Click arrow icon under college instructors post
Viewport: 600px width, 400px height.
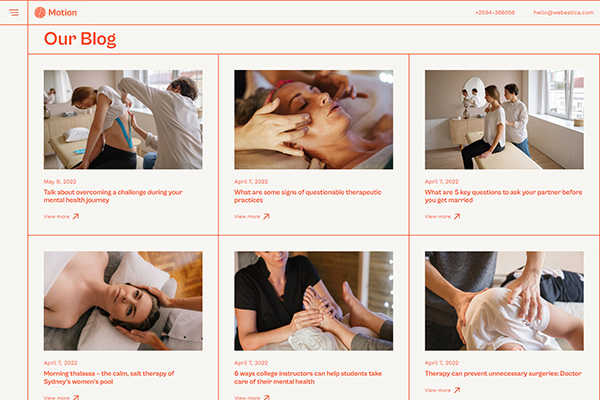pos(266,398)
